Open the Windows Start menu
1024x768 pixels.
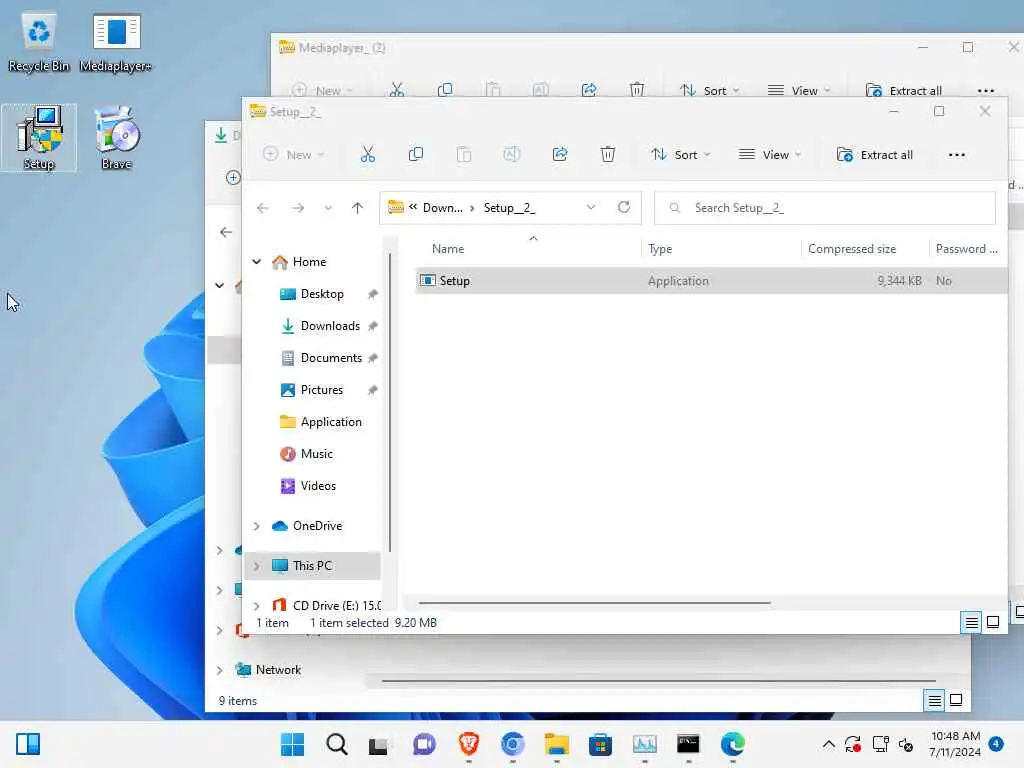(292, 744)
